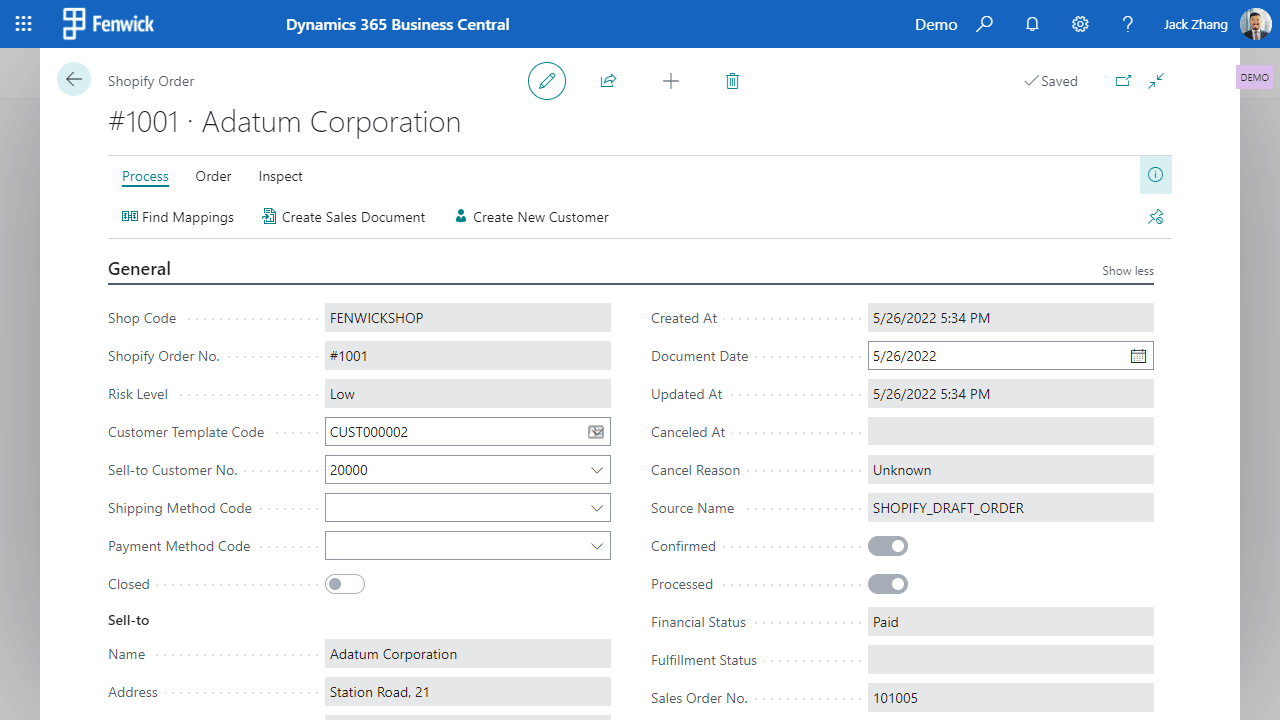Open the search magnifier icon

(985, 24)
